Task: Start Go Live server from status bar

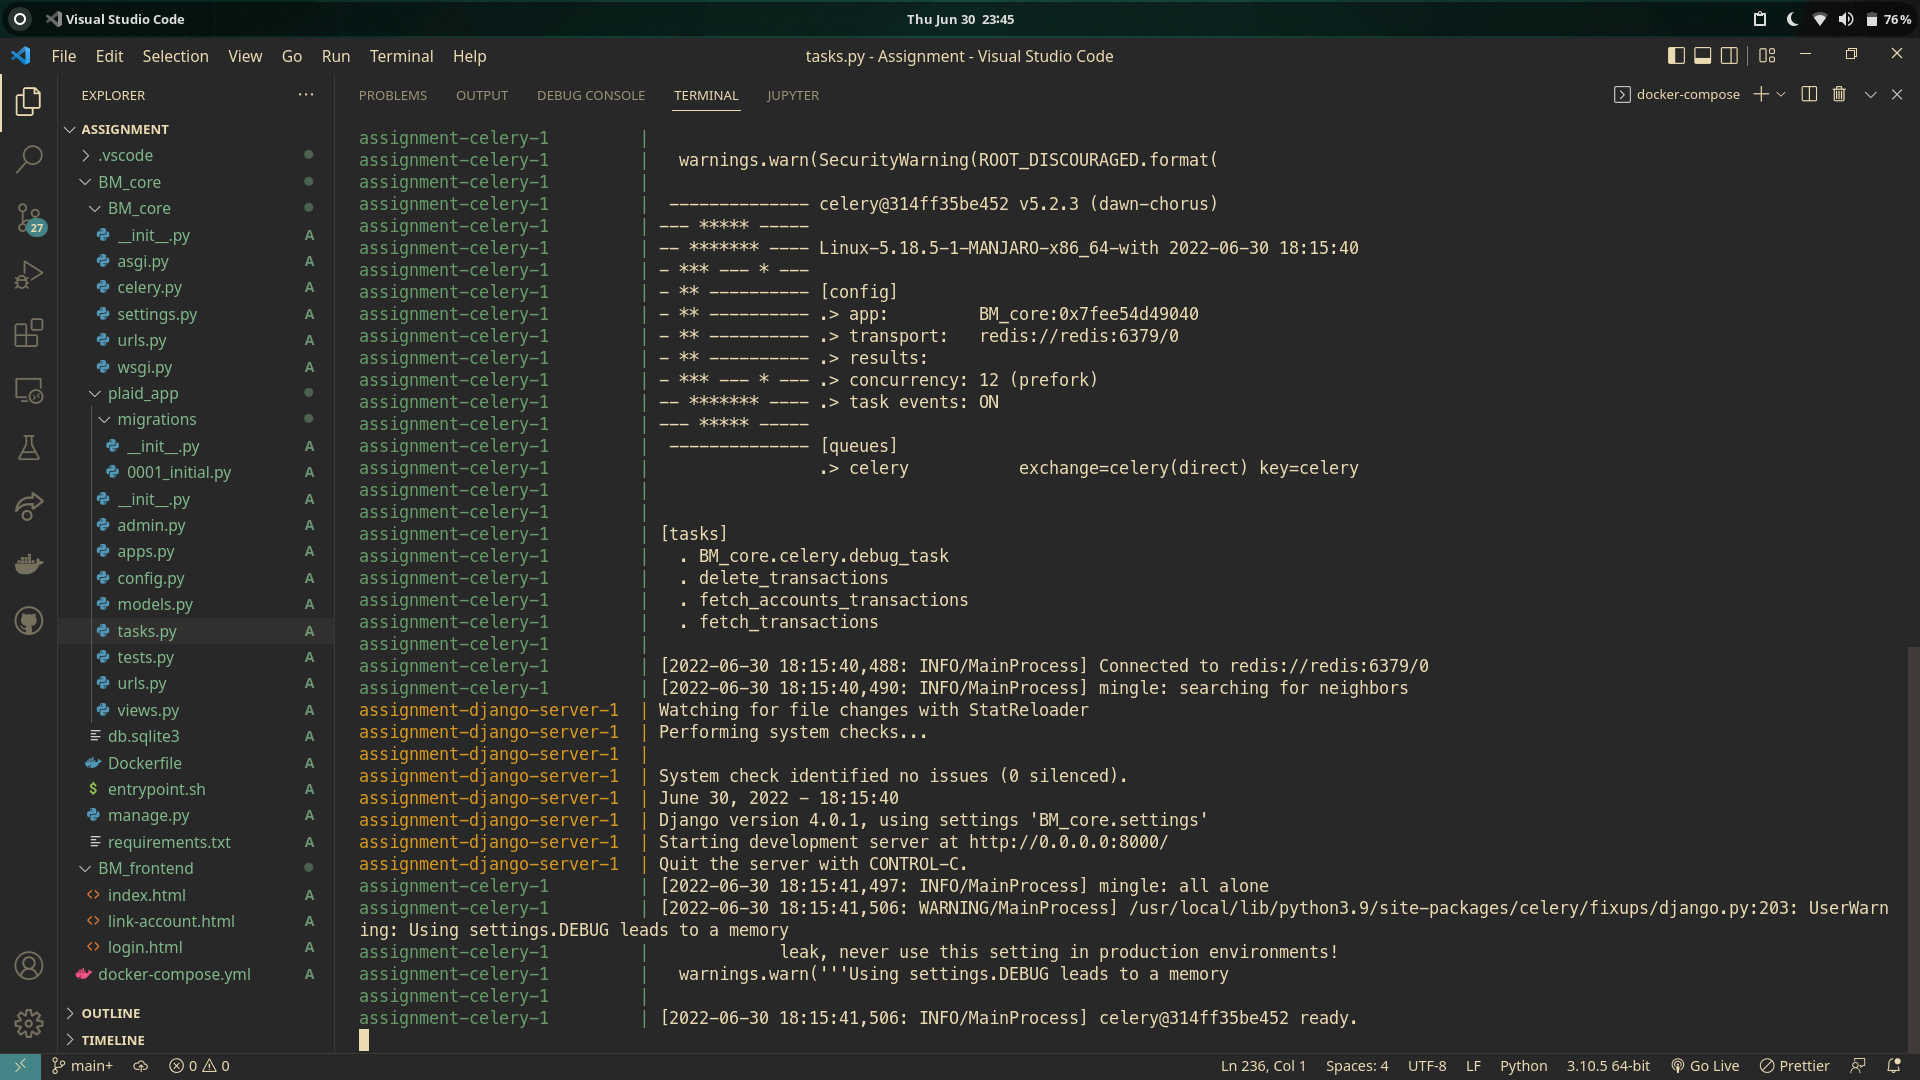Action: click(1705, 1065)
